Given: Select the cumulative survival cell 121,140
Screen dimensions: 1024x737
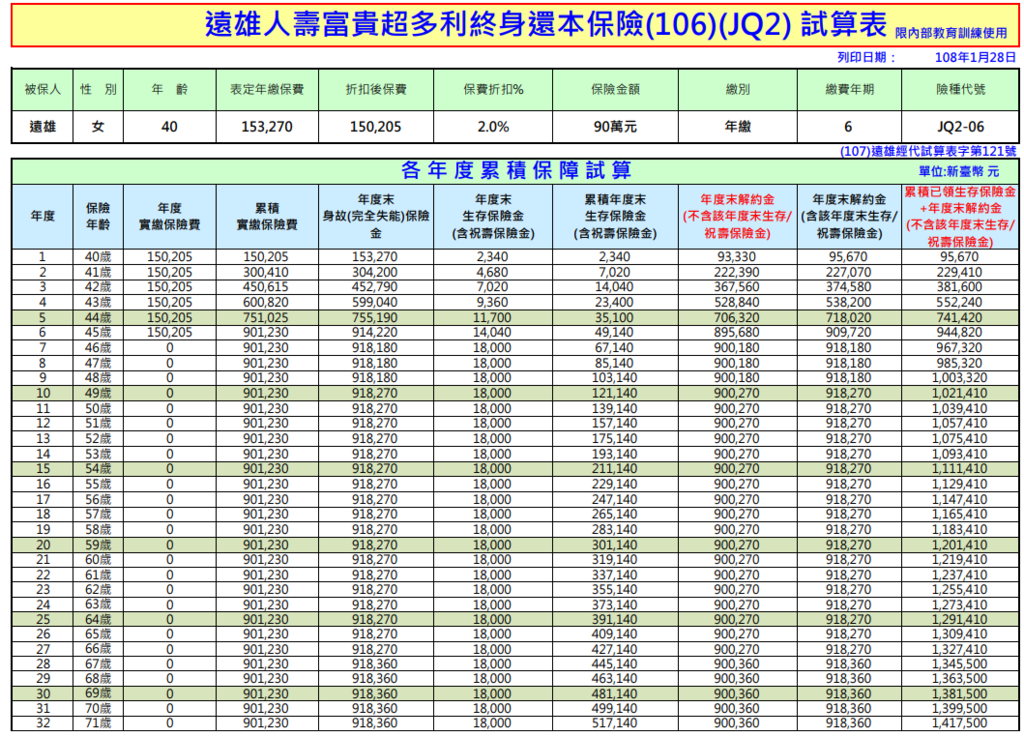Looking at the screenshot, I should 615,393.
